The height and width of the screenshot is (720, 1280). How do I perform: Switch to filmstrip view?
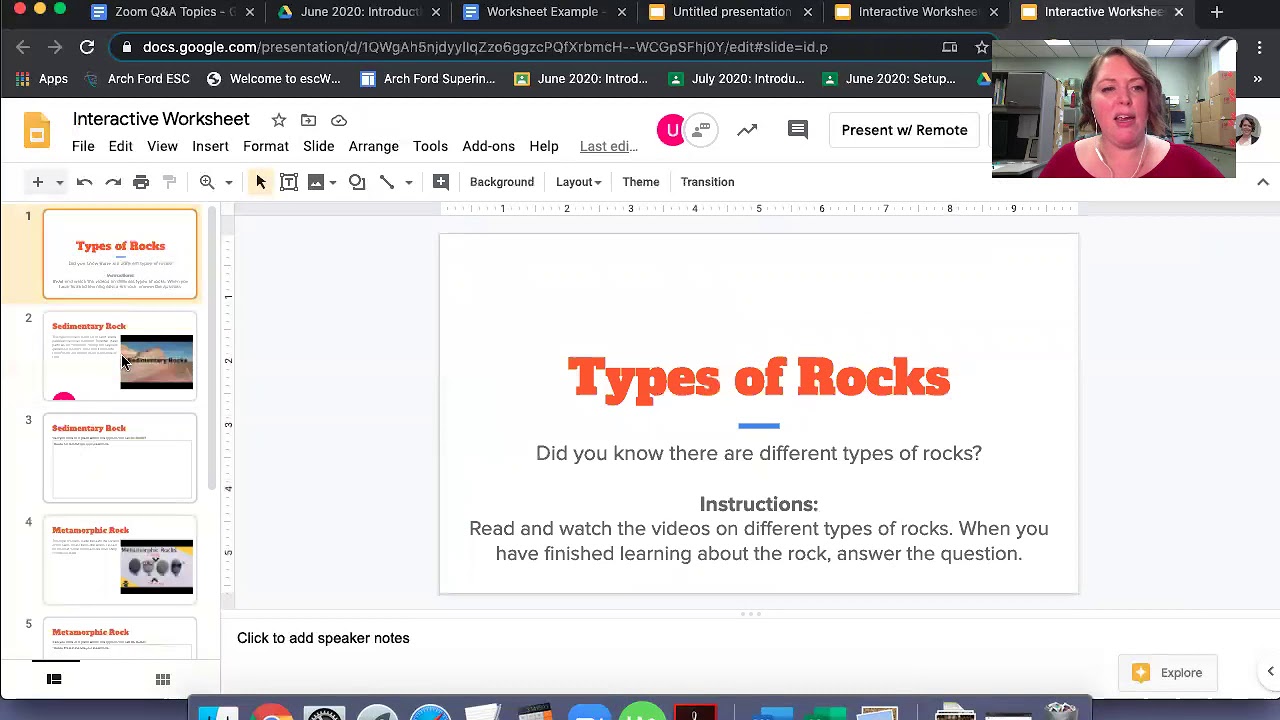tap(54, 680)
